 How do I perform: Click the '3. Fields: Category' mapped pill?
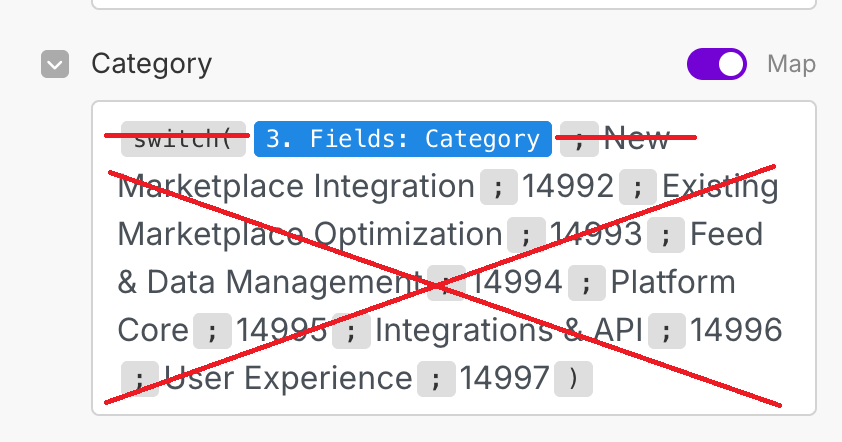point(402,140)
